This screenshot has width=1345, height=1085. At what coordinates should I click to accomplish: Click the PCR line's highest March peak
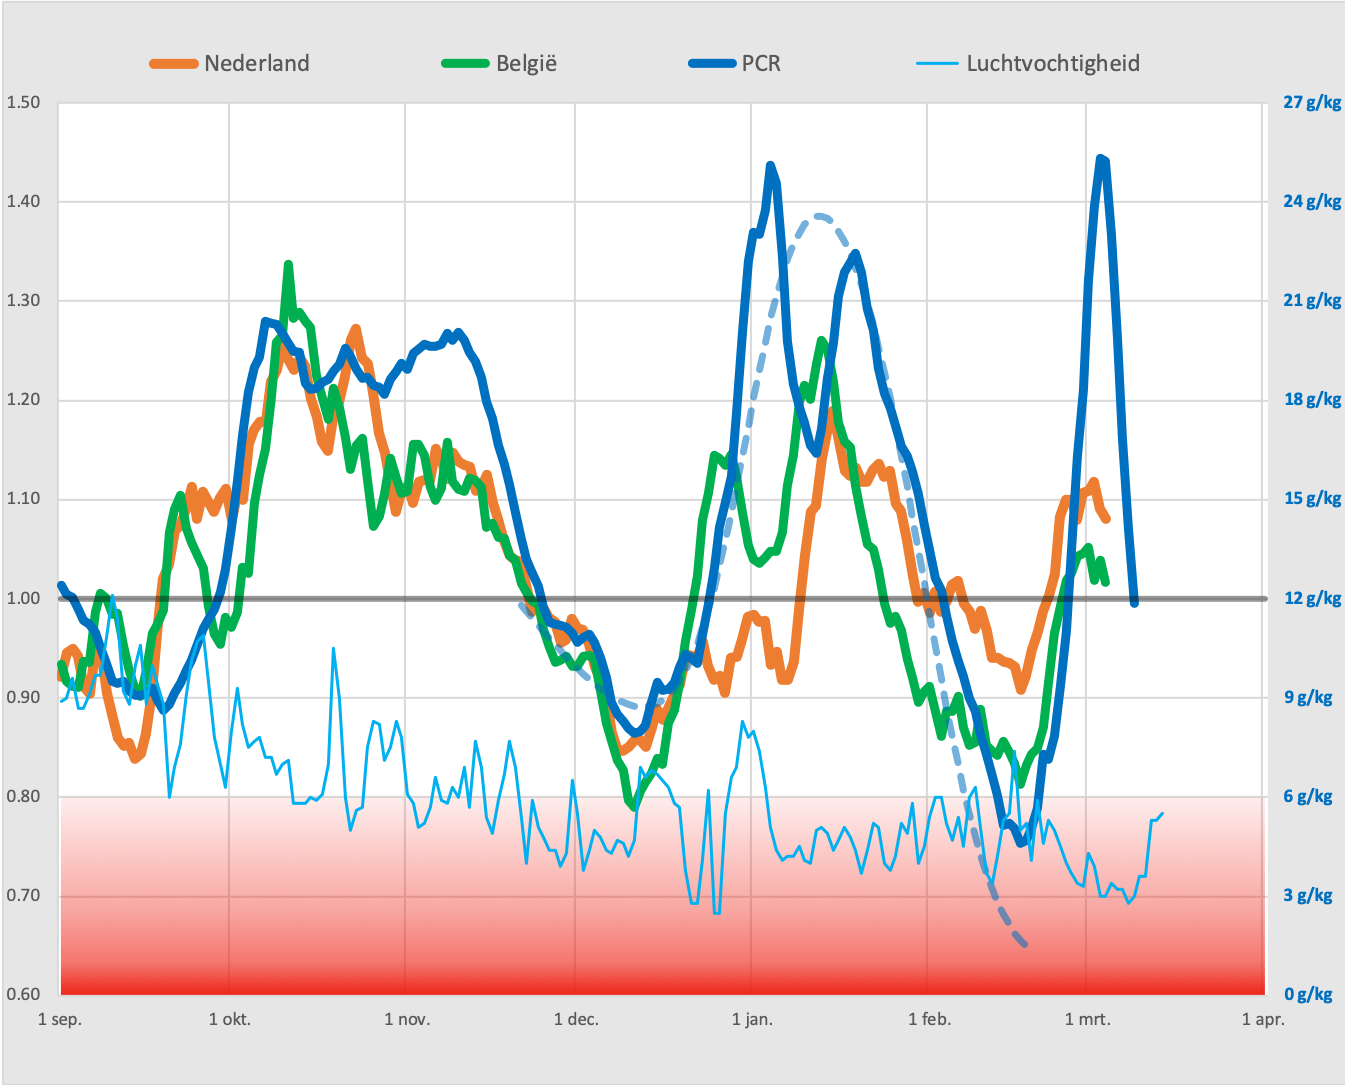(1100, 158)
